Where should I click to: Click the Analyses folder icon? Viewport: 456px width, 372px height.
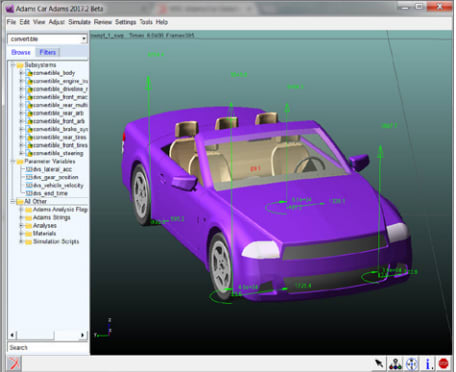pos(28,226)
